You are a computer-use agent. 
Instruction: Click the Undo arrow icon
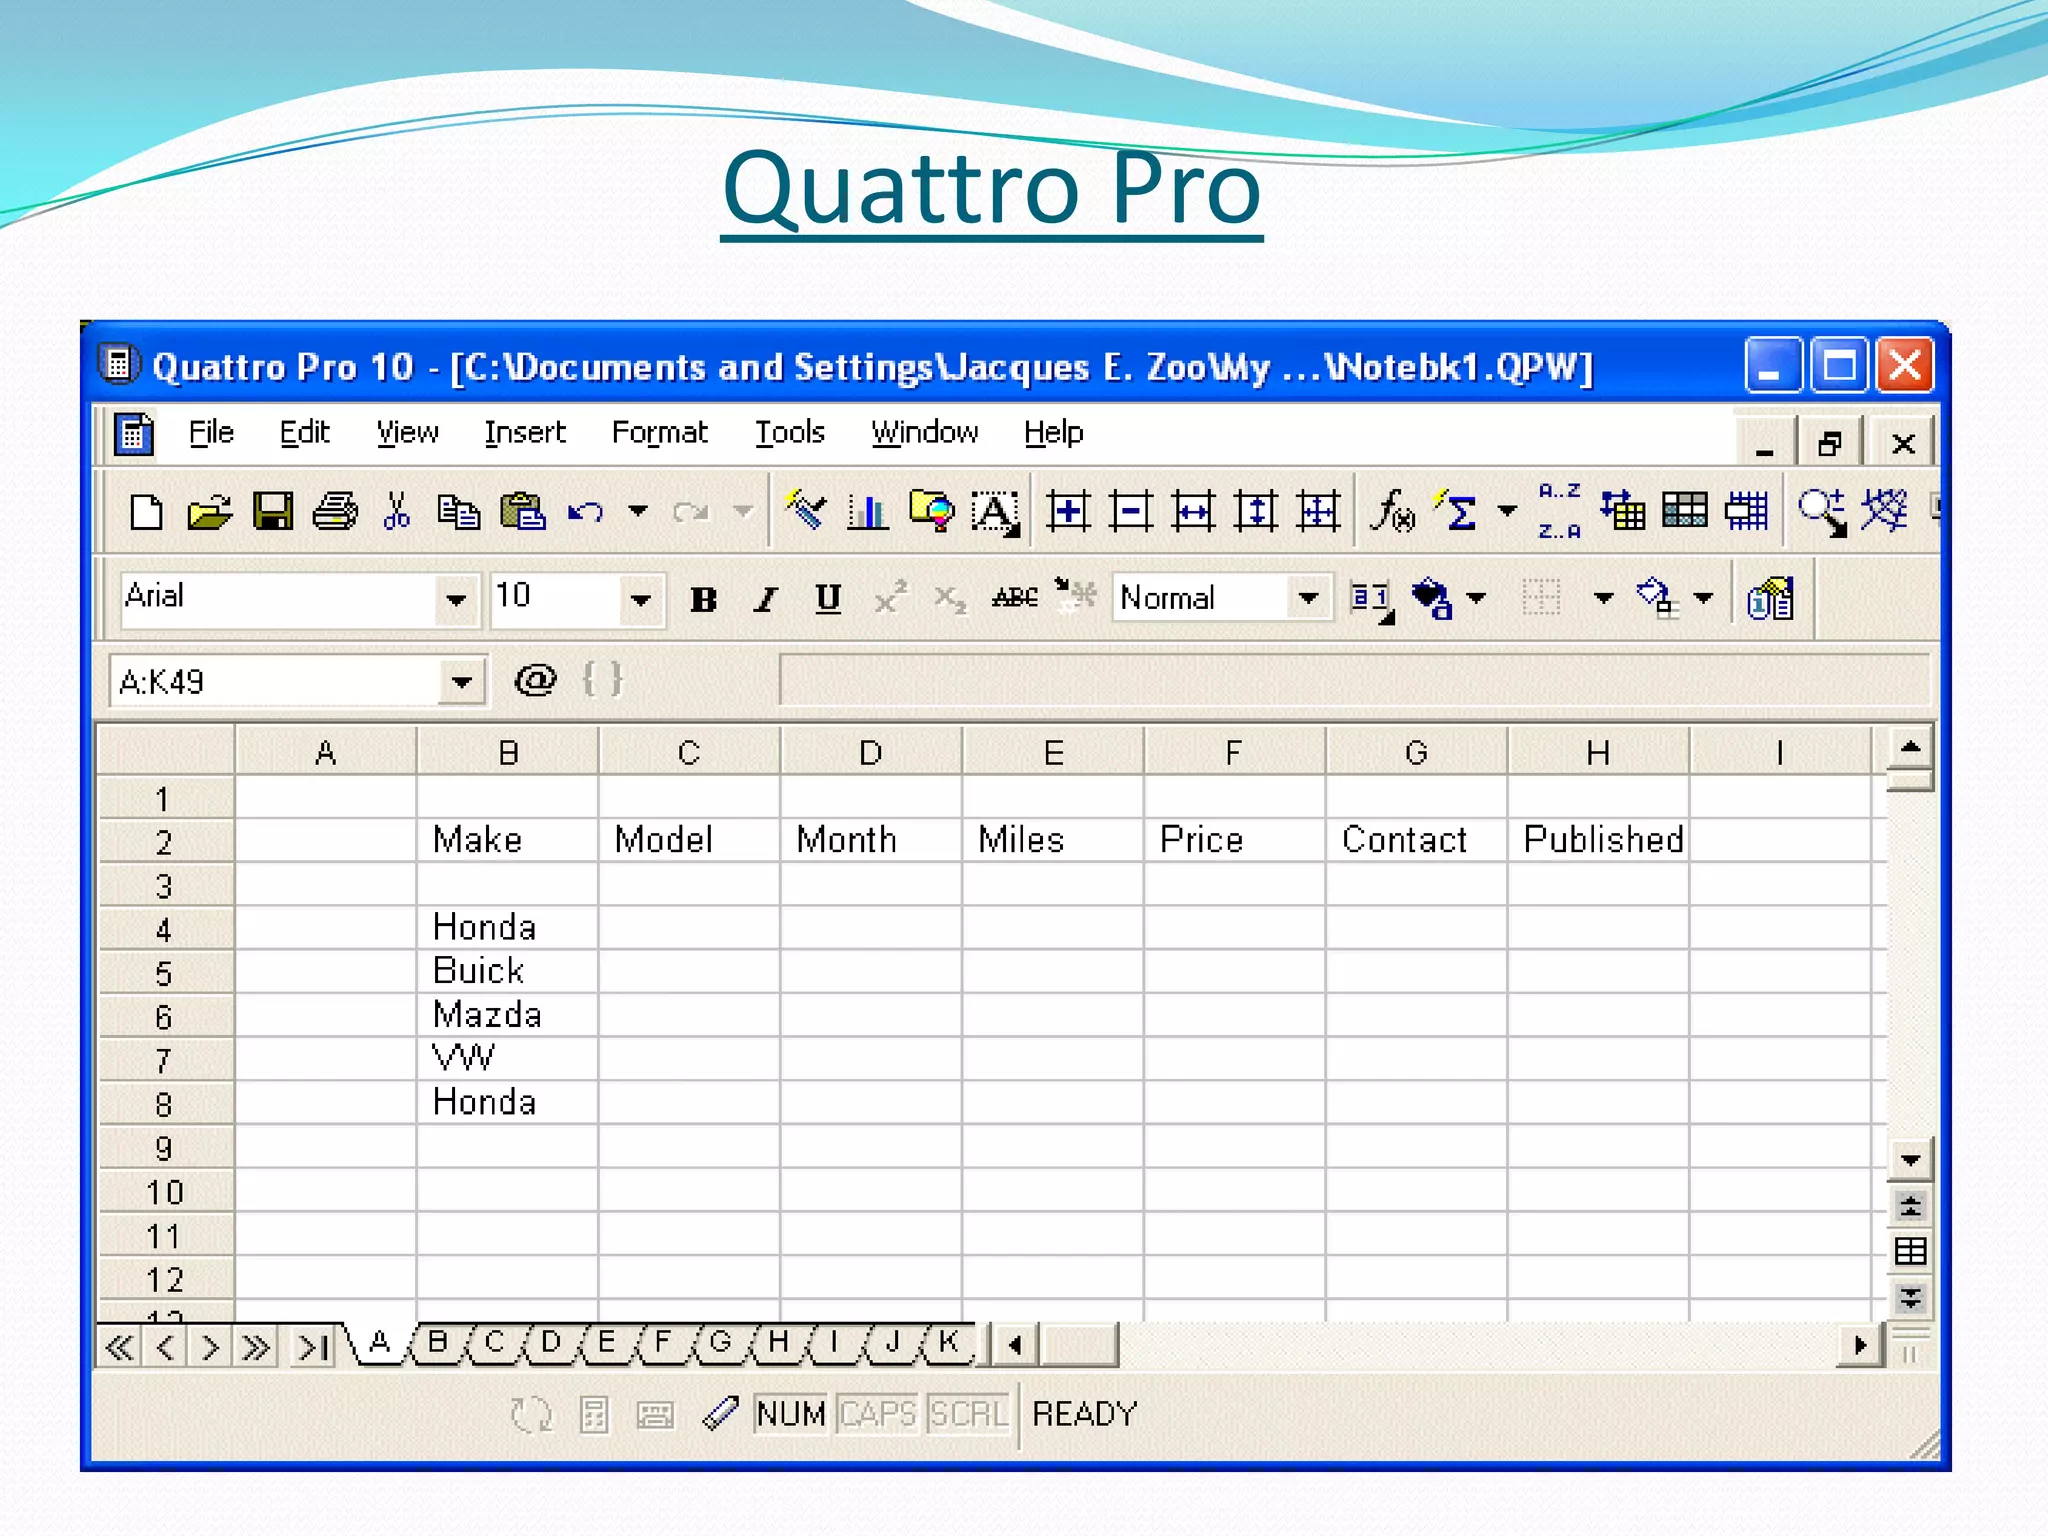click(x=586, y=512)
